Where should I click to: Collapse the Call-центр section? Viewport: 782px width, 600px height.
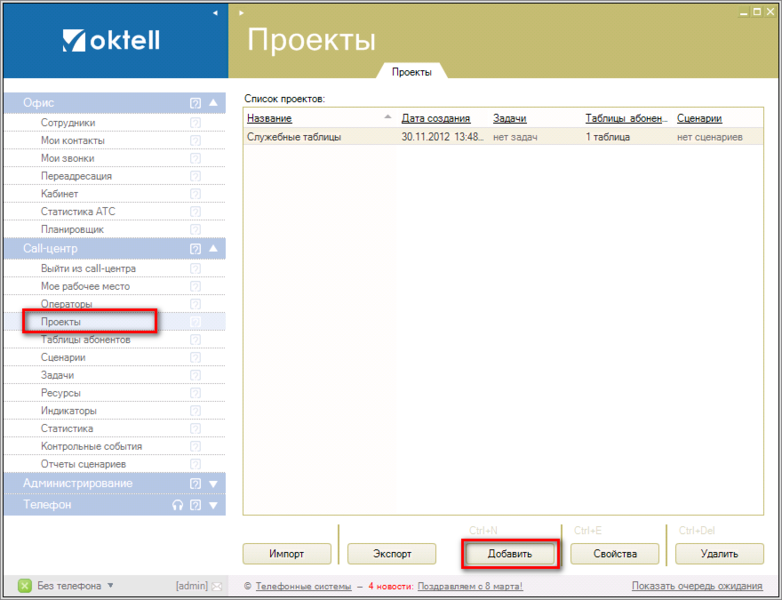coord(213,248)
